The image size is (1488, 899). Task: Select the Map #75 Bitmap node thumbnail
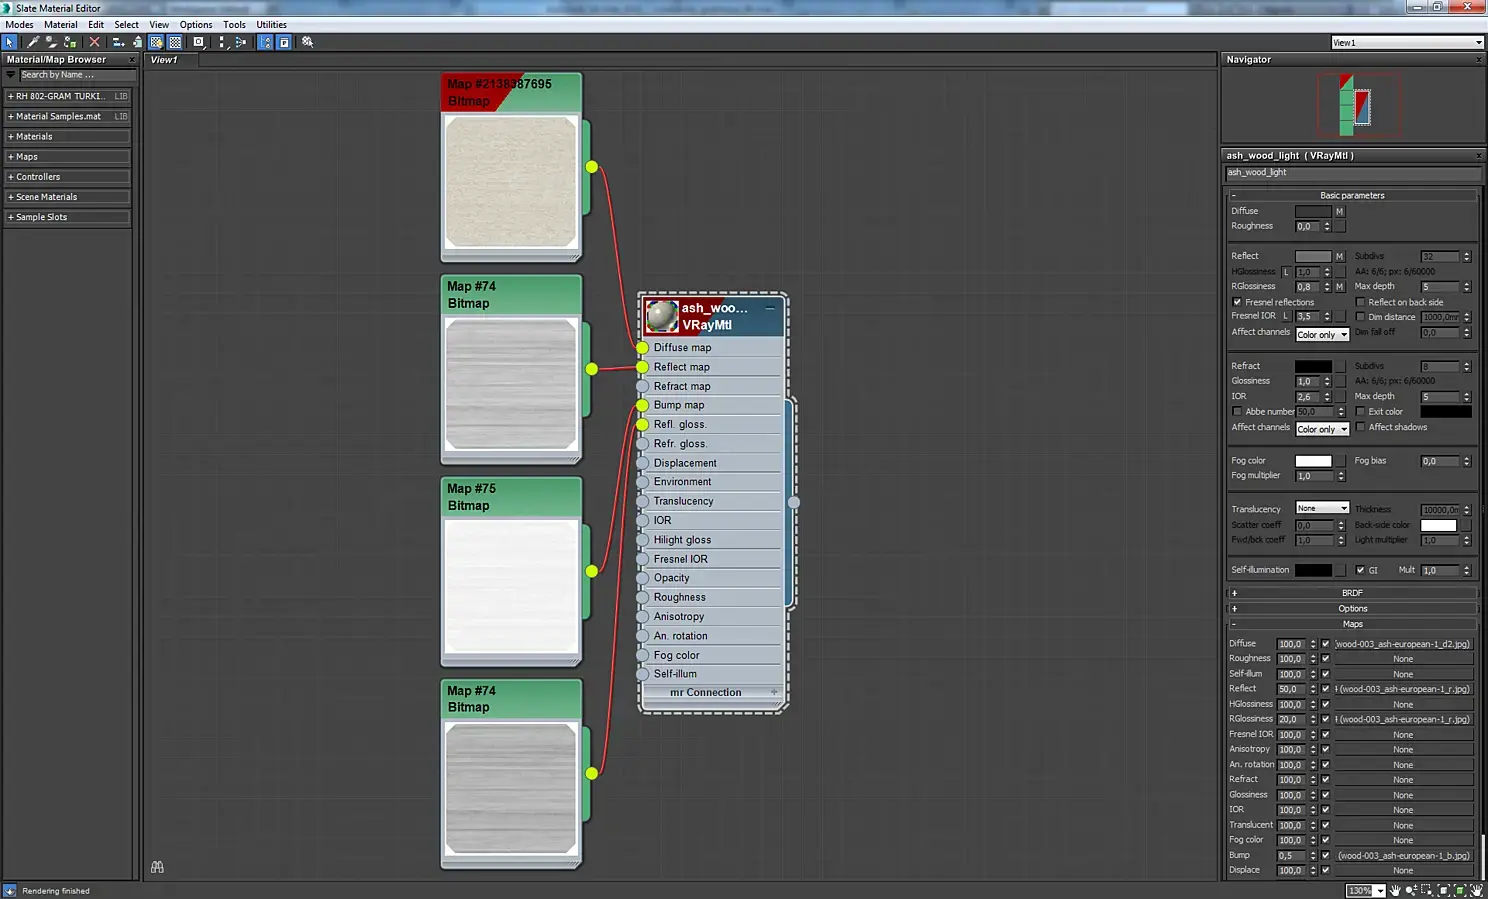(511, 587)
